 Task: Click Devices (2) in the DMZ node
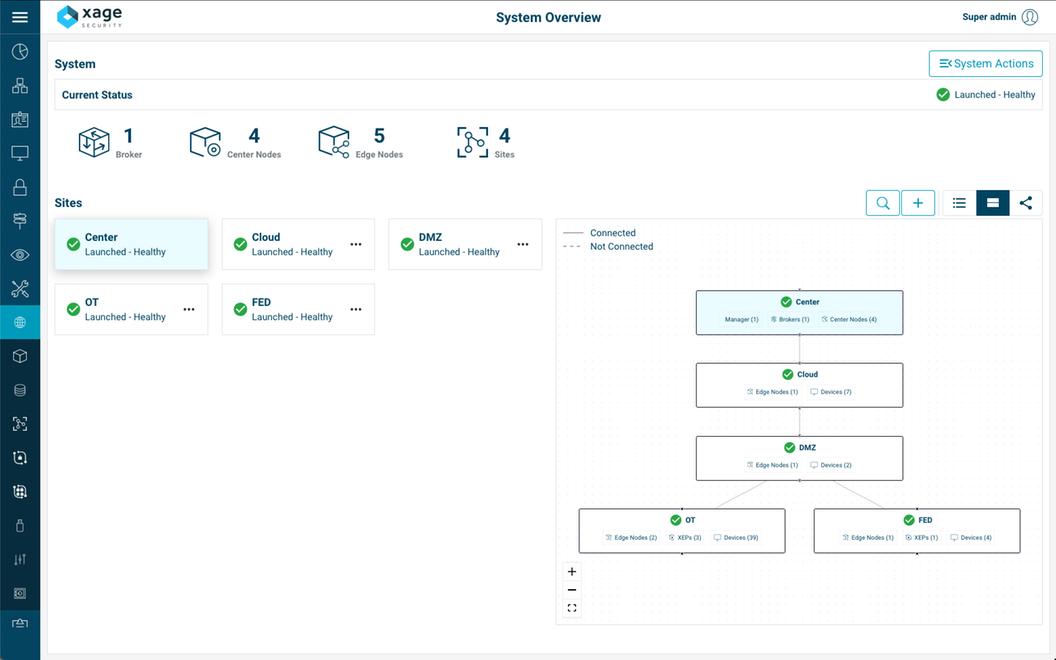pyautogui.click(x=830, y=465)
